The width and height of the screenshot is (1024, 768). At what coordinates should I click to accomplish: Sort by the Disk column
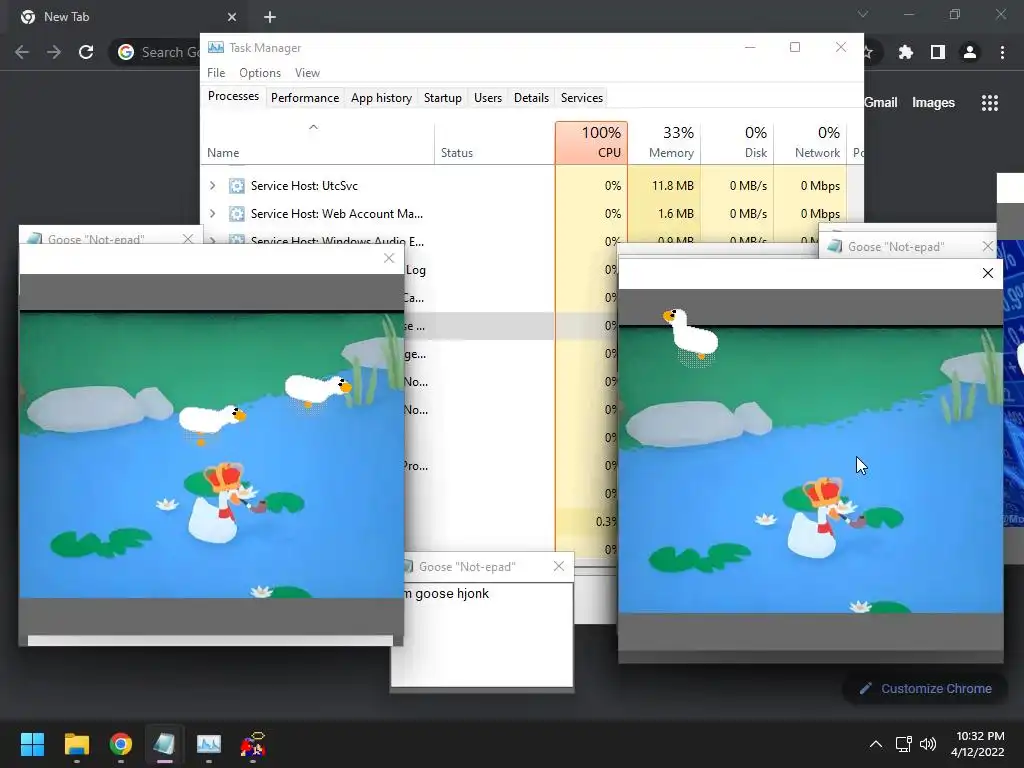[737, 143]
